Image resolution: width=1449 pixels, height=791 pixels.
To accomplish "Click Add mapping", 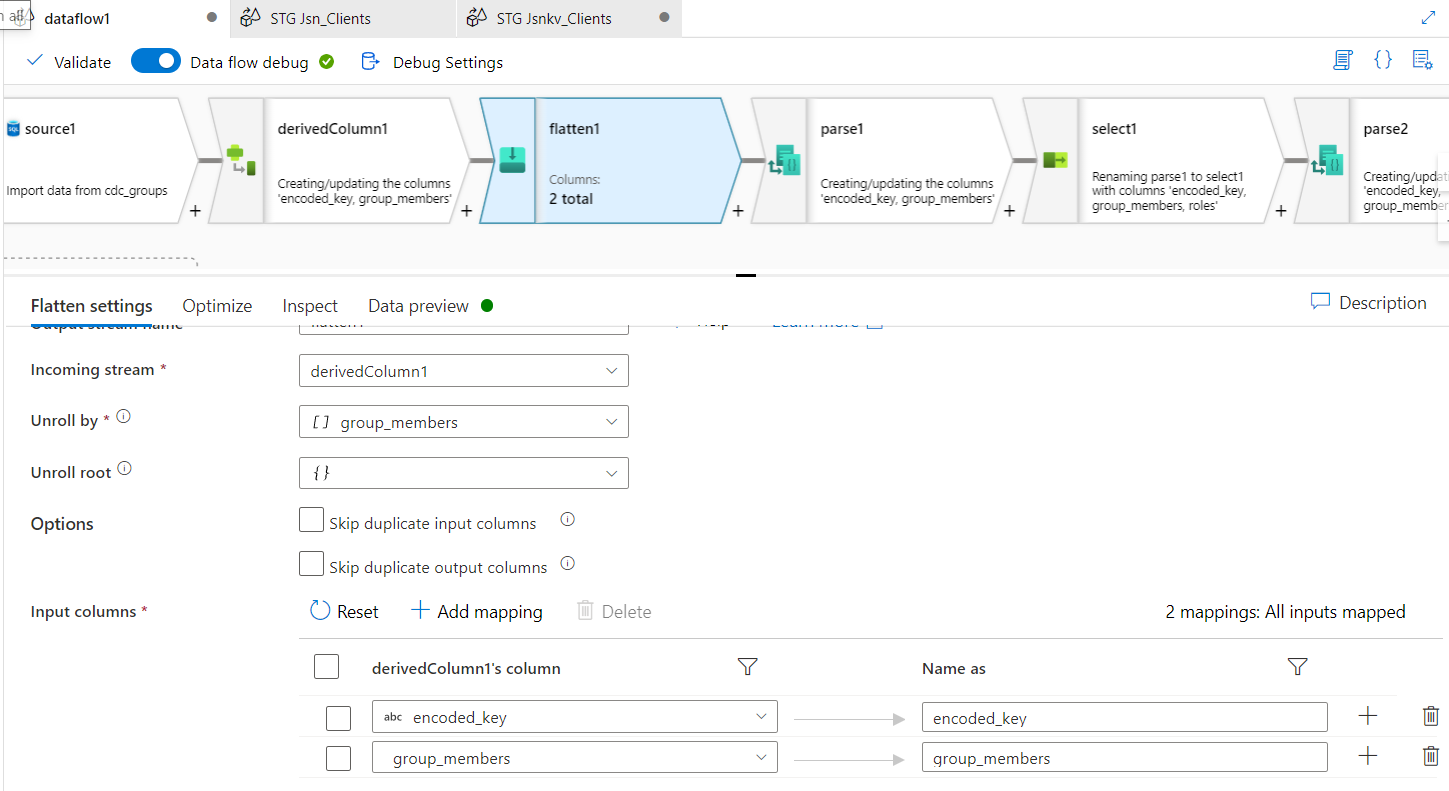I will pos(477,611).
